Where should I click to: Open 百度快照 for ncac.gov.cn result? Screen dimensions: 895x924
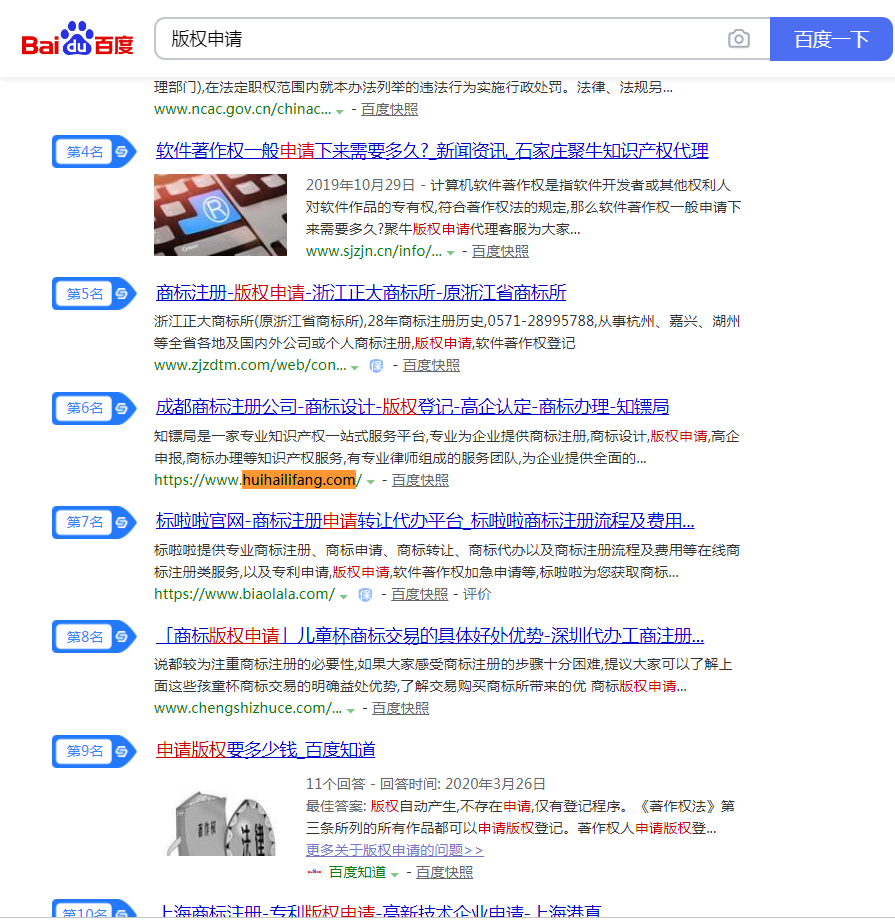(389, 110)
